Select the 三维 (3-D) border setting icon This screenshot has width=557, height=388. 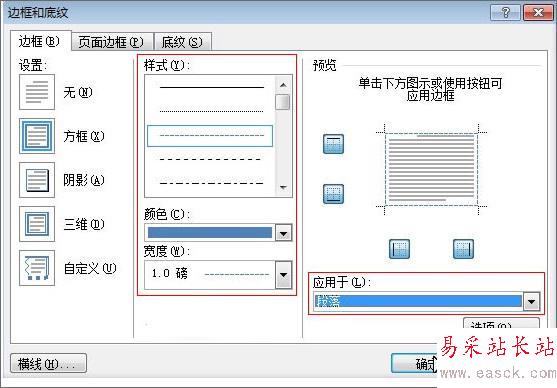coord(37,224)
